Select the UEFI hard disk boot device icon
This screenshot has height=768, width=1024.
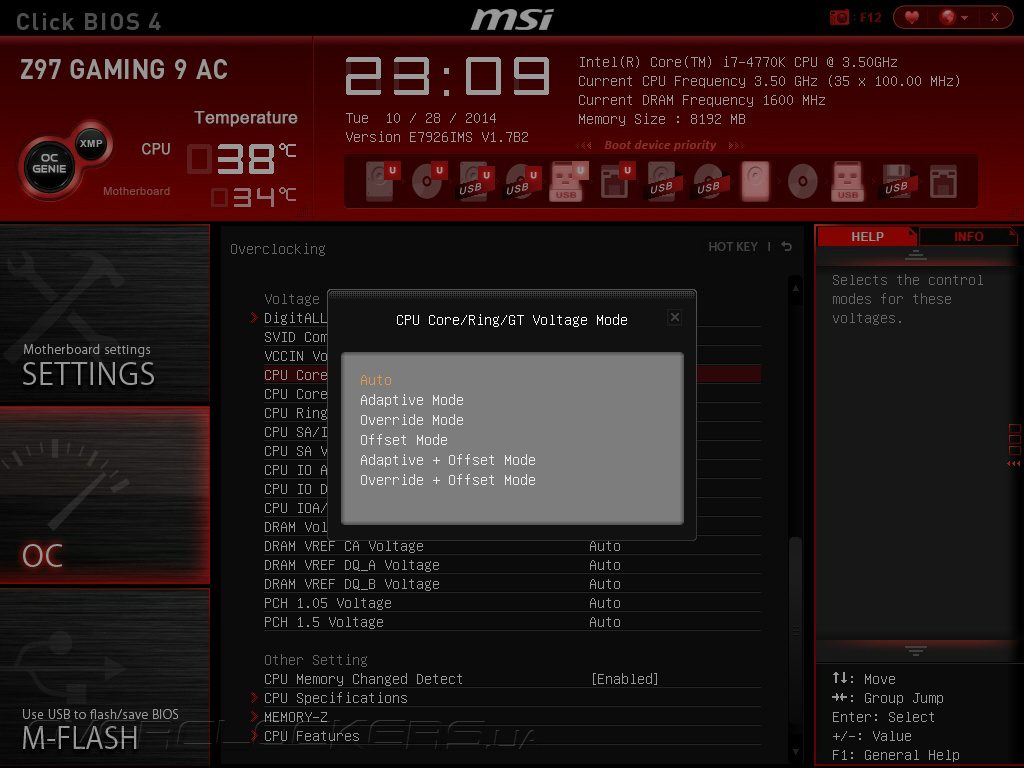[x=381, y=181]
